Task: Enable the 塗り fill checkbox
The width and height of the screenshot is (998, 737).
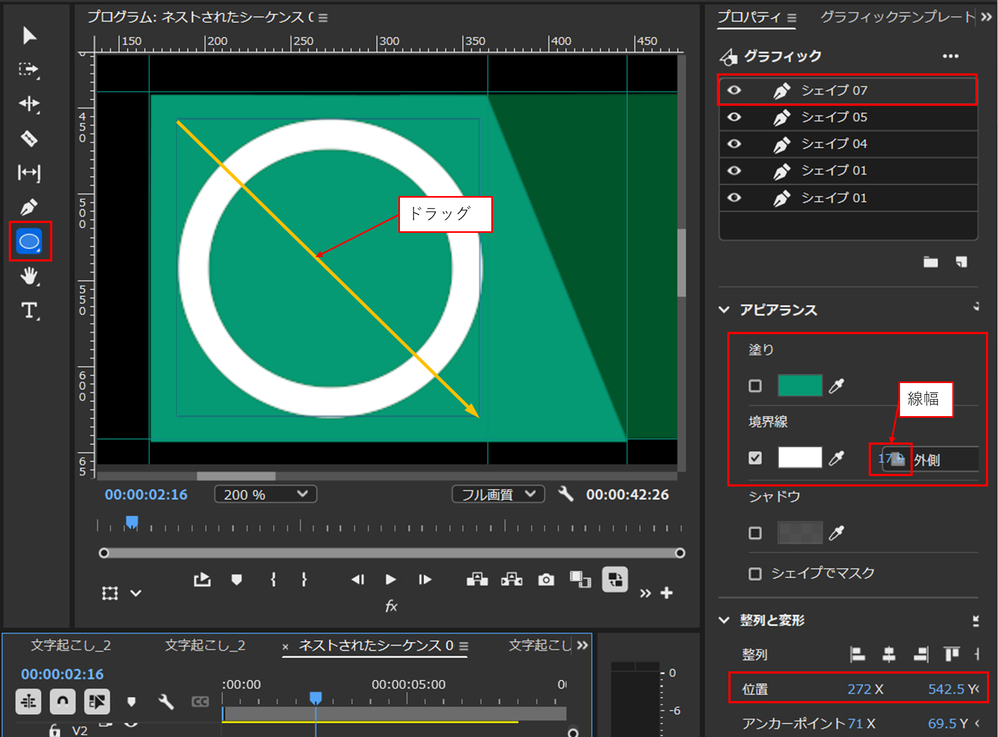Action: [x=755, y=386]
